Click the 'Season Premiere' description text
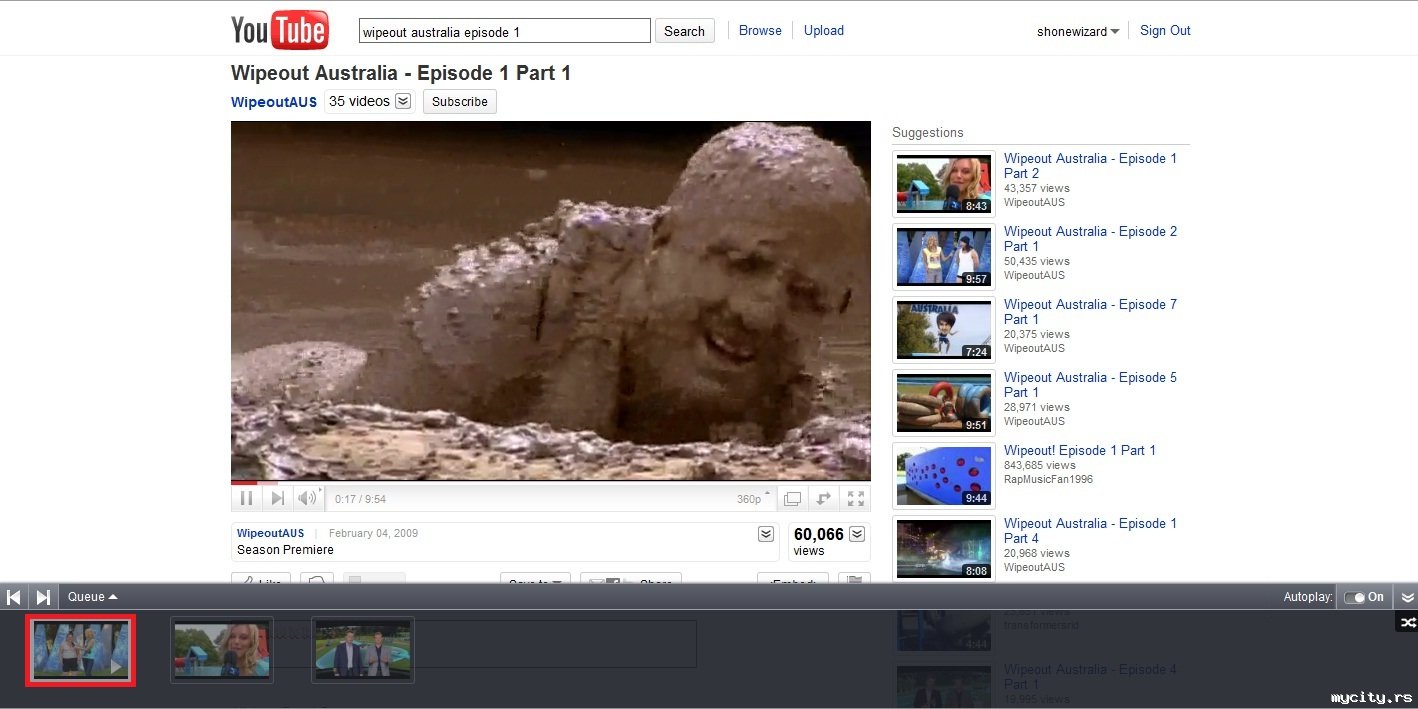1418x709 pixels. click(285, 550)
